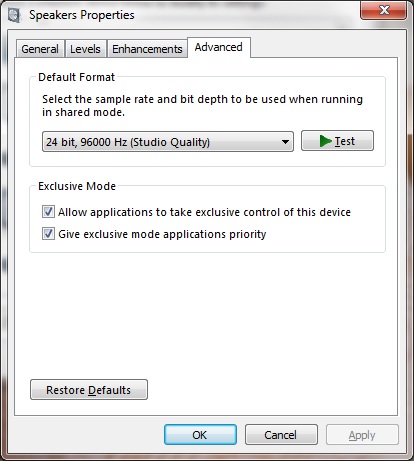Click the Test button
The height and width of the screenshot is (461, 414).
tap(337, 141)
